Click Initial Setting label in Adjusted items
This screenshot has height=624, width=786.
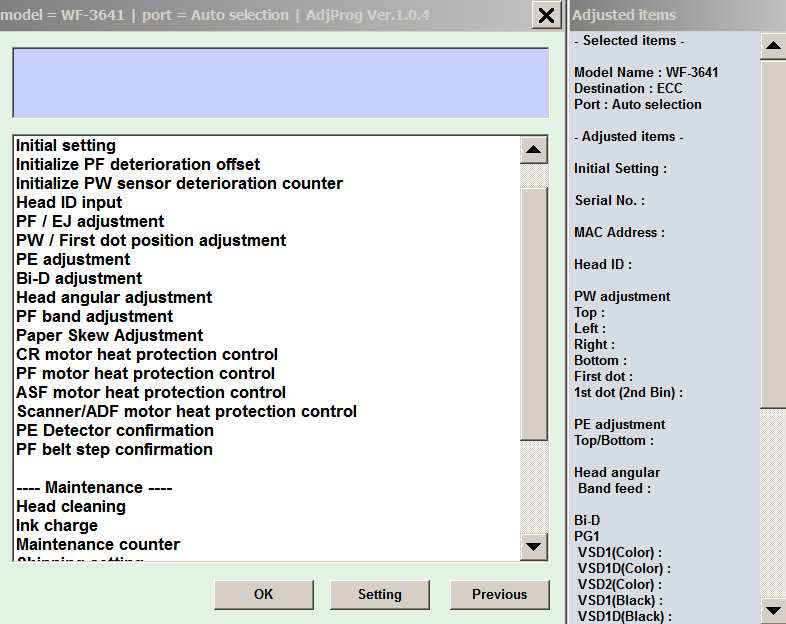(621, 169)
